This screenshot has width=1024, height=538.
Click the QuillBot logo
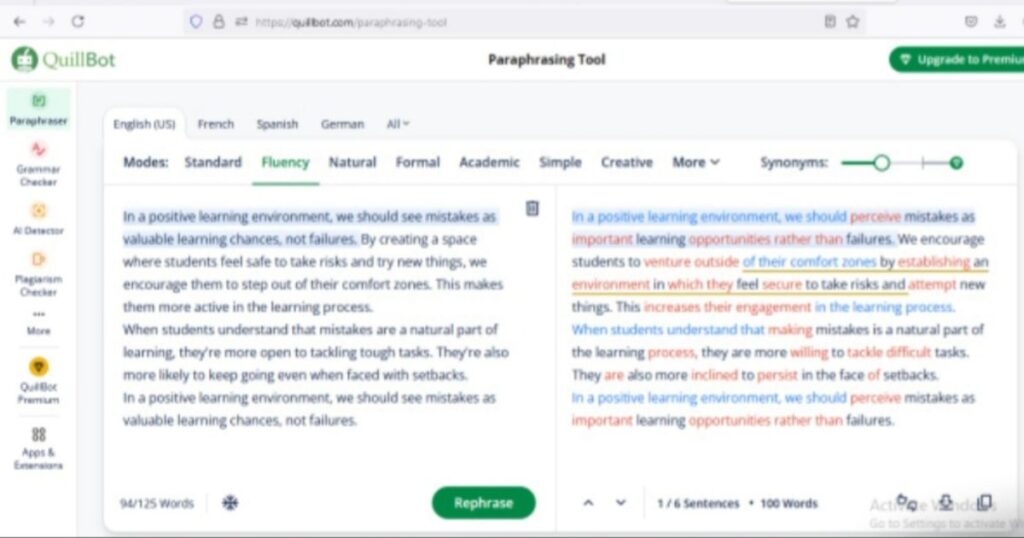tap(63, 59)
